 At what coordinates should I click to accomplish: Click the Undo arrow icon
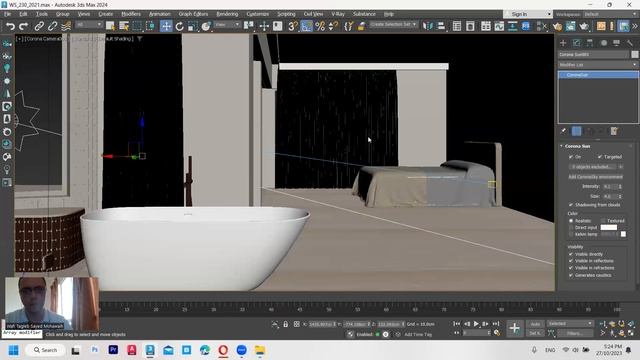pyautogui.click(x=10, y=26)
